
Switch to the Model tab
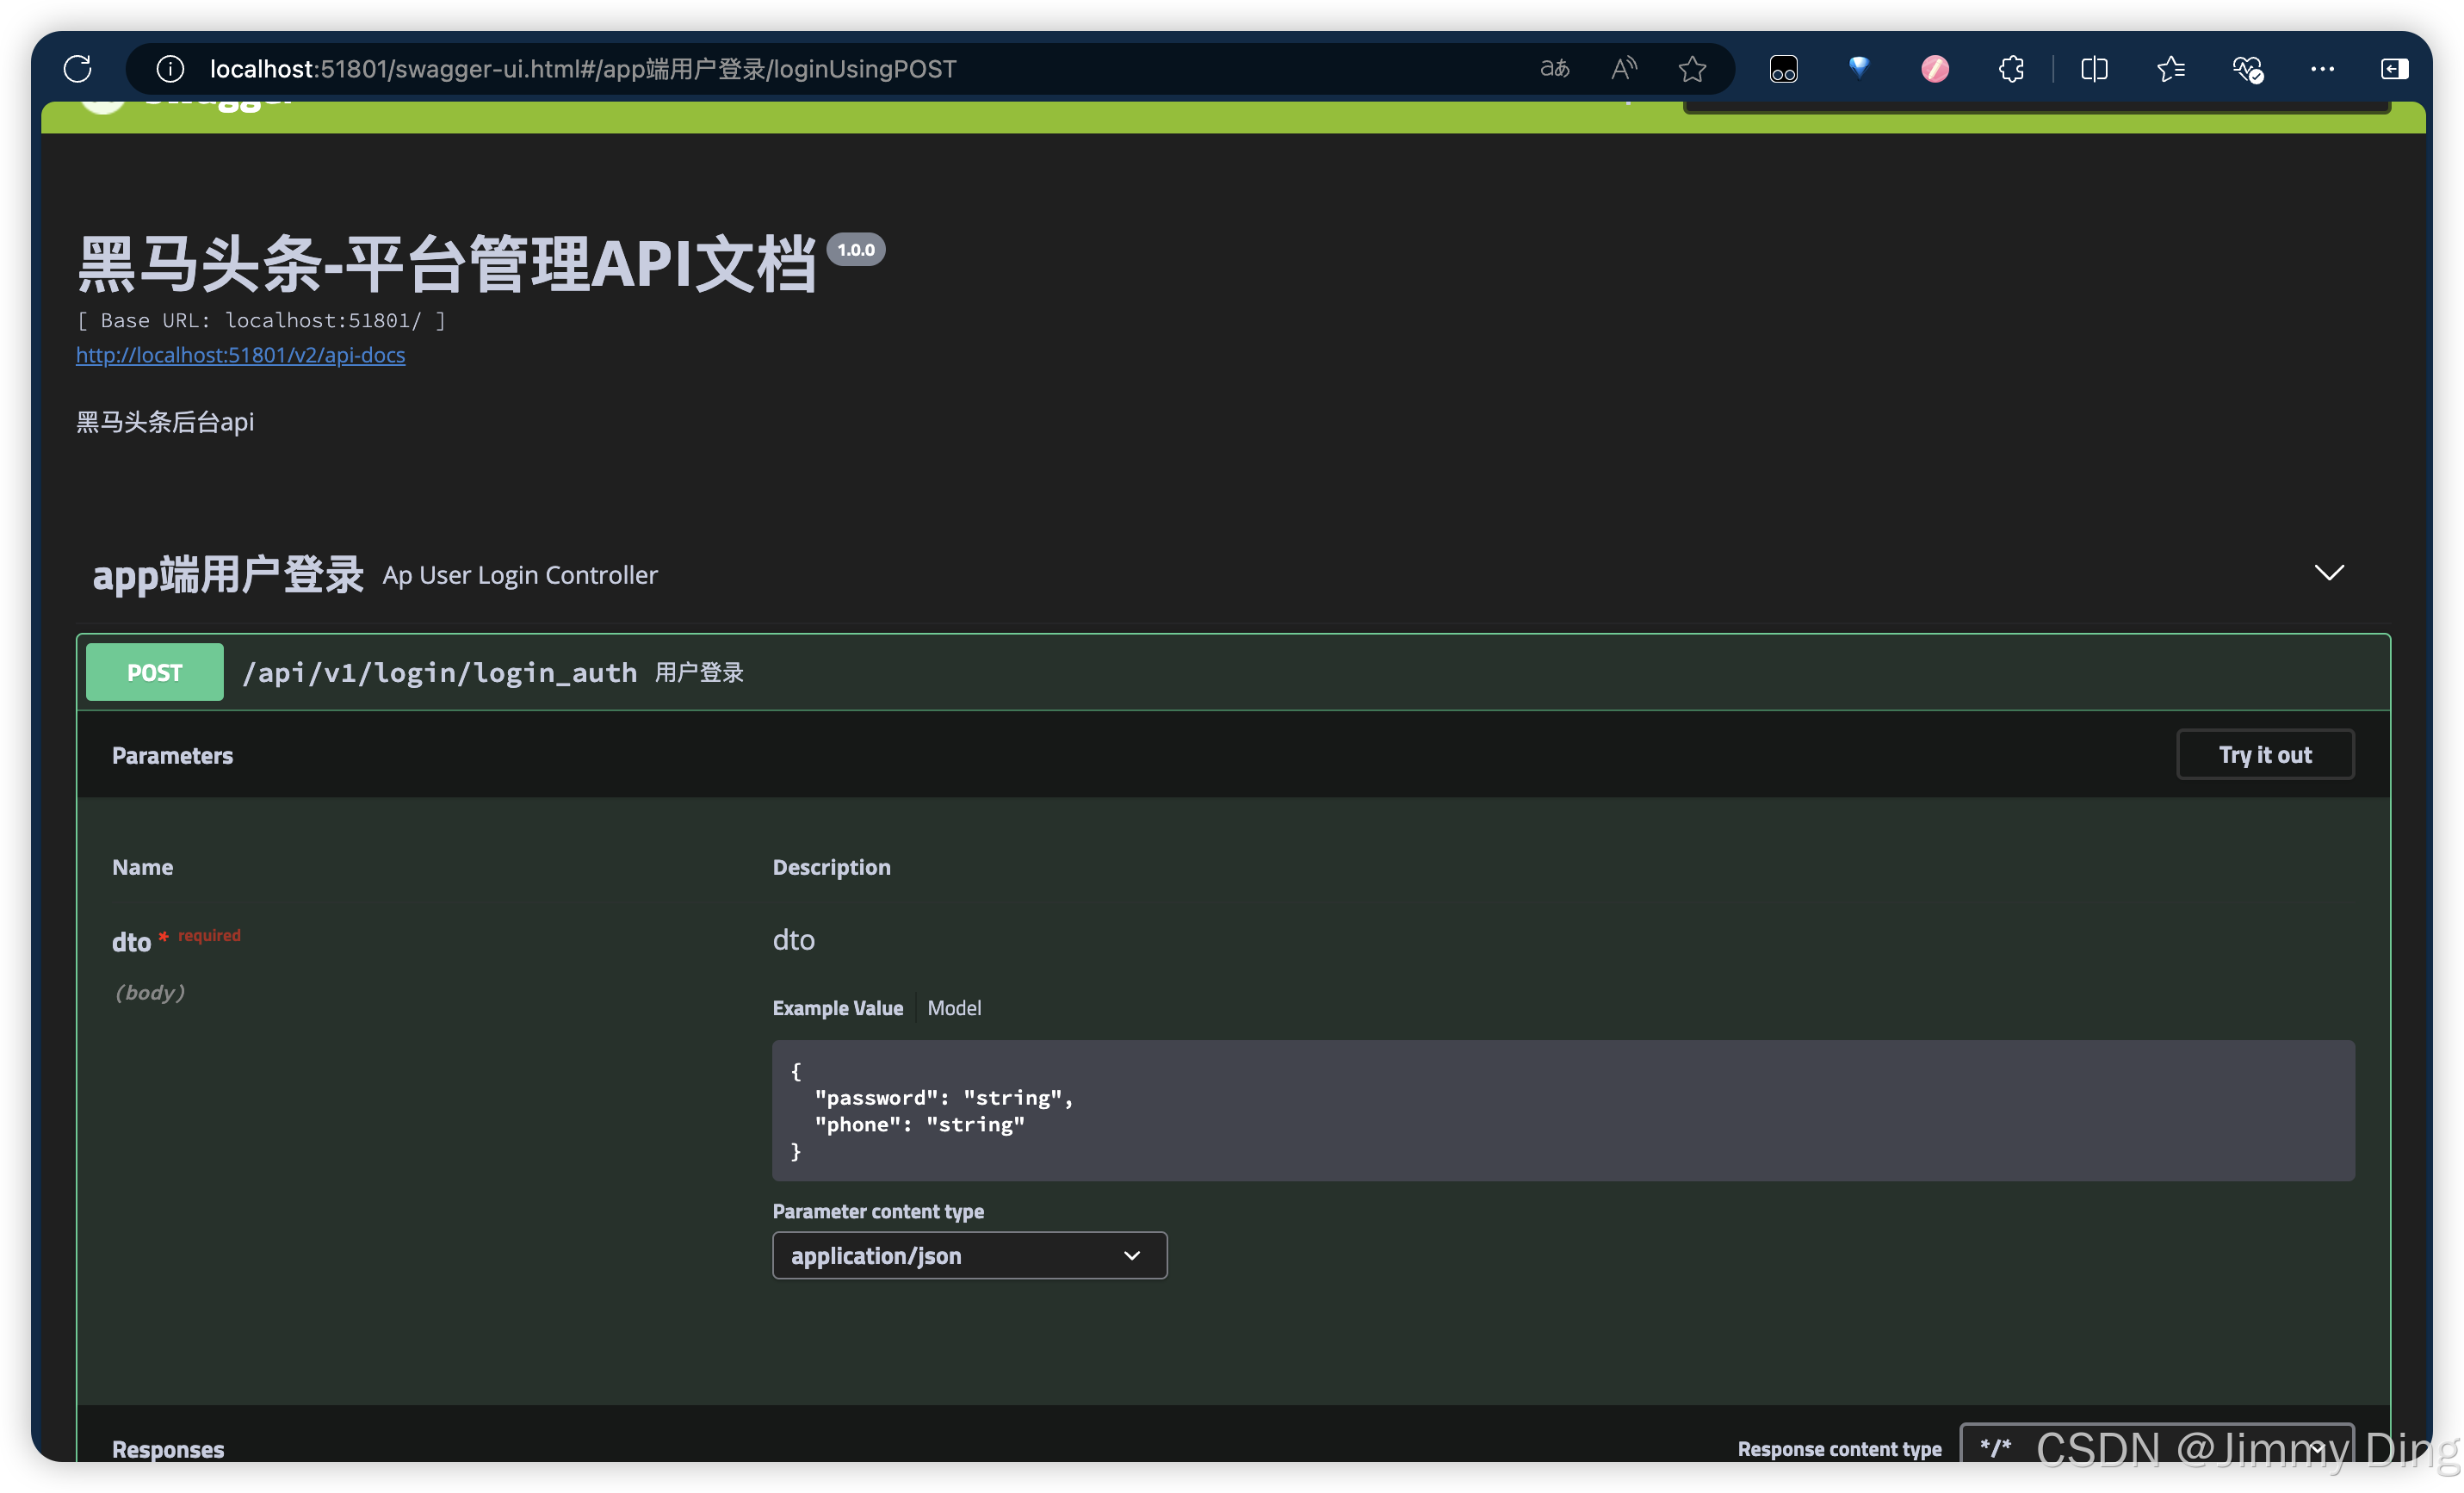click(954, 1008)
